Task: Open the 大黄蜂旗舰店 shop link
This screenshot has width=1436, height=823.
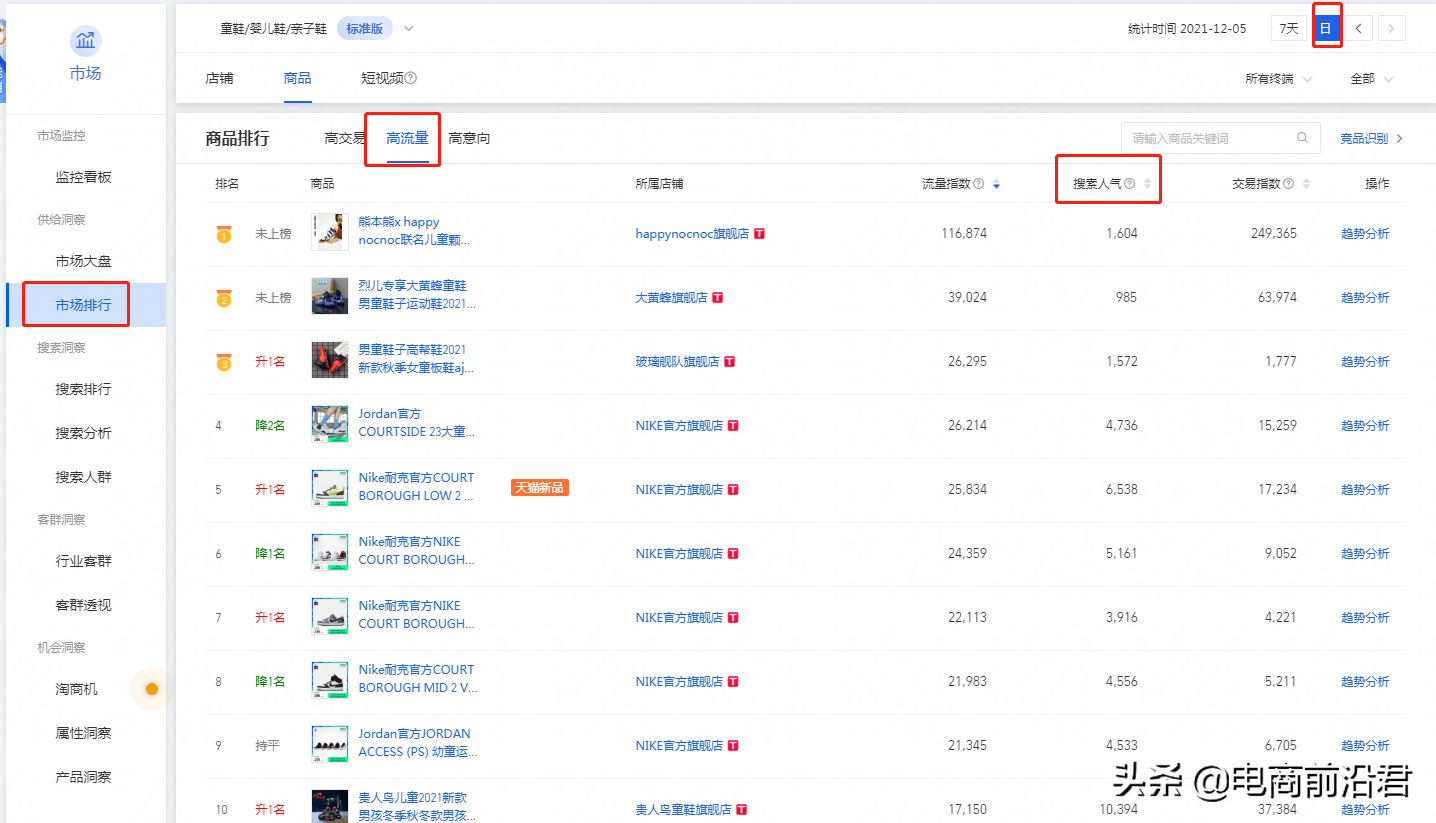Action: tap(671, 298)
